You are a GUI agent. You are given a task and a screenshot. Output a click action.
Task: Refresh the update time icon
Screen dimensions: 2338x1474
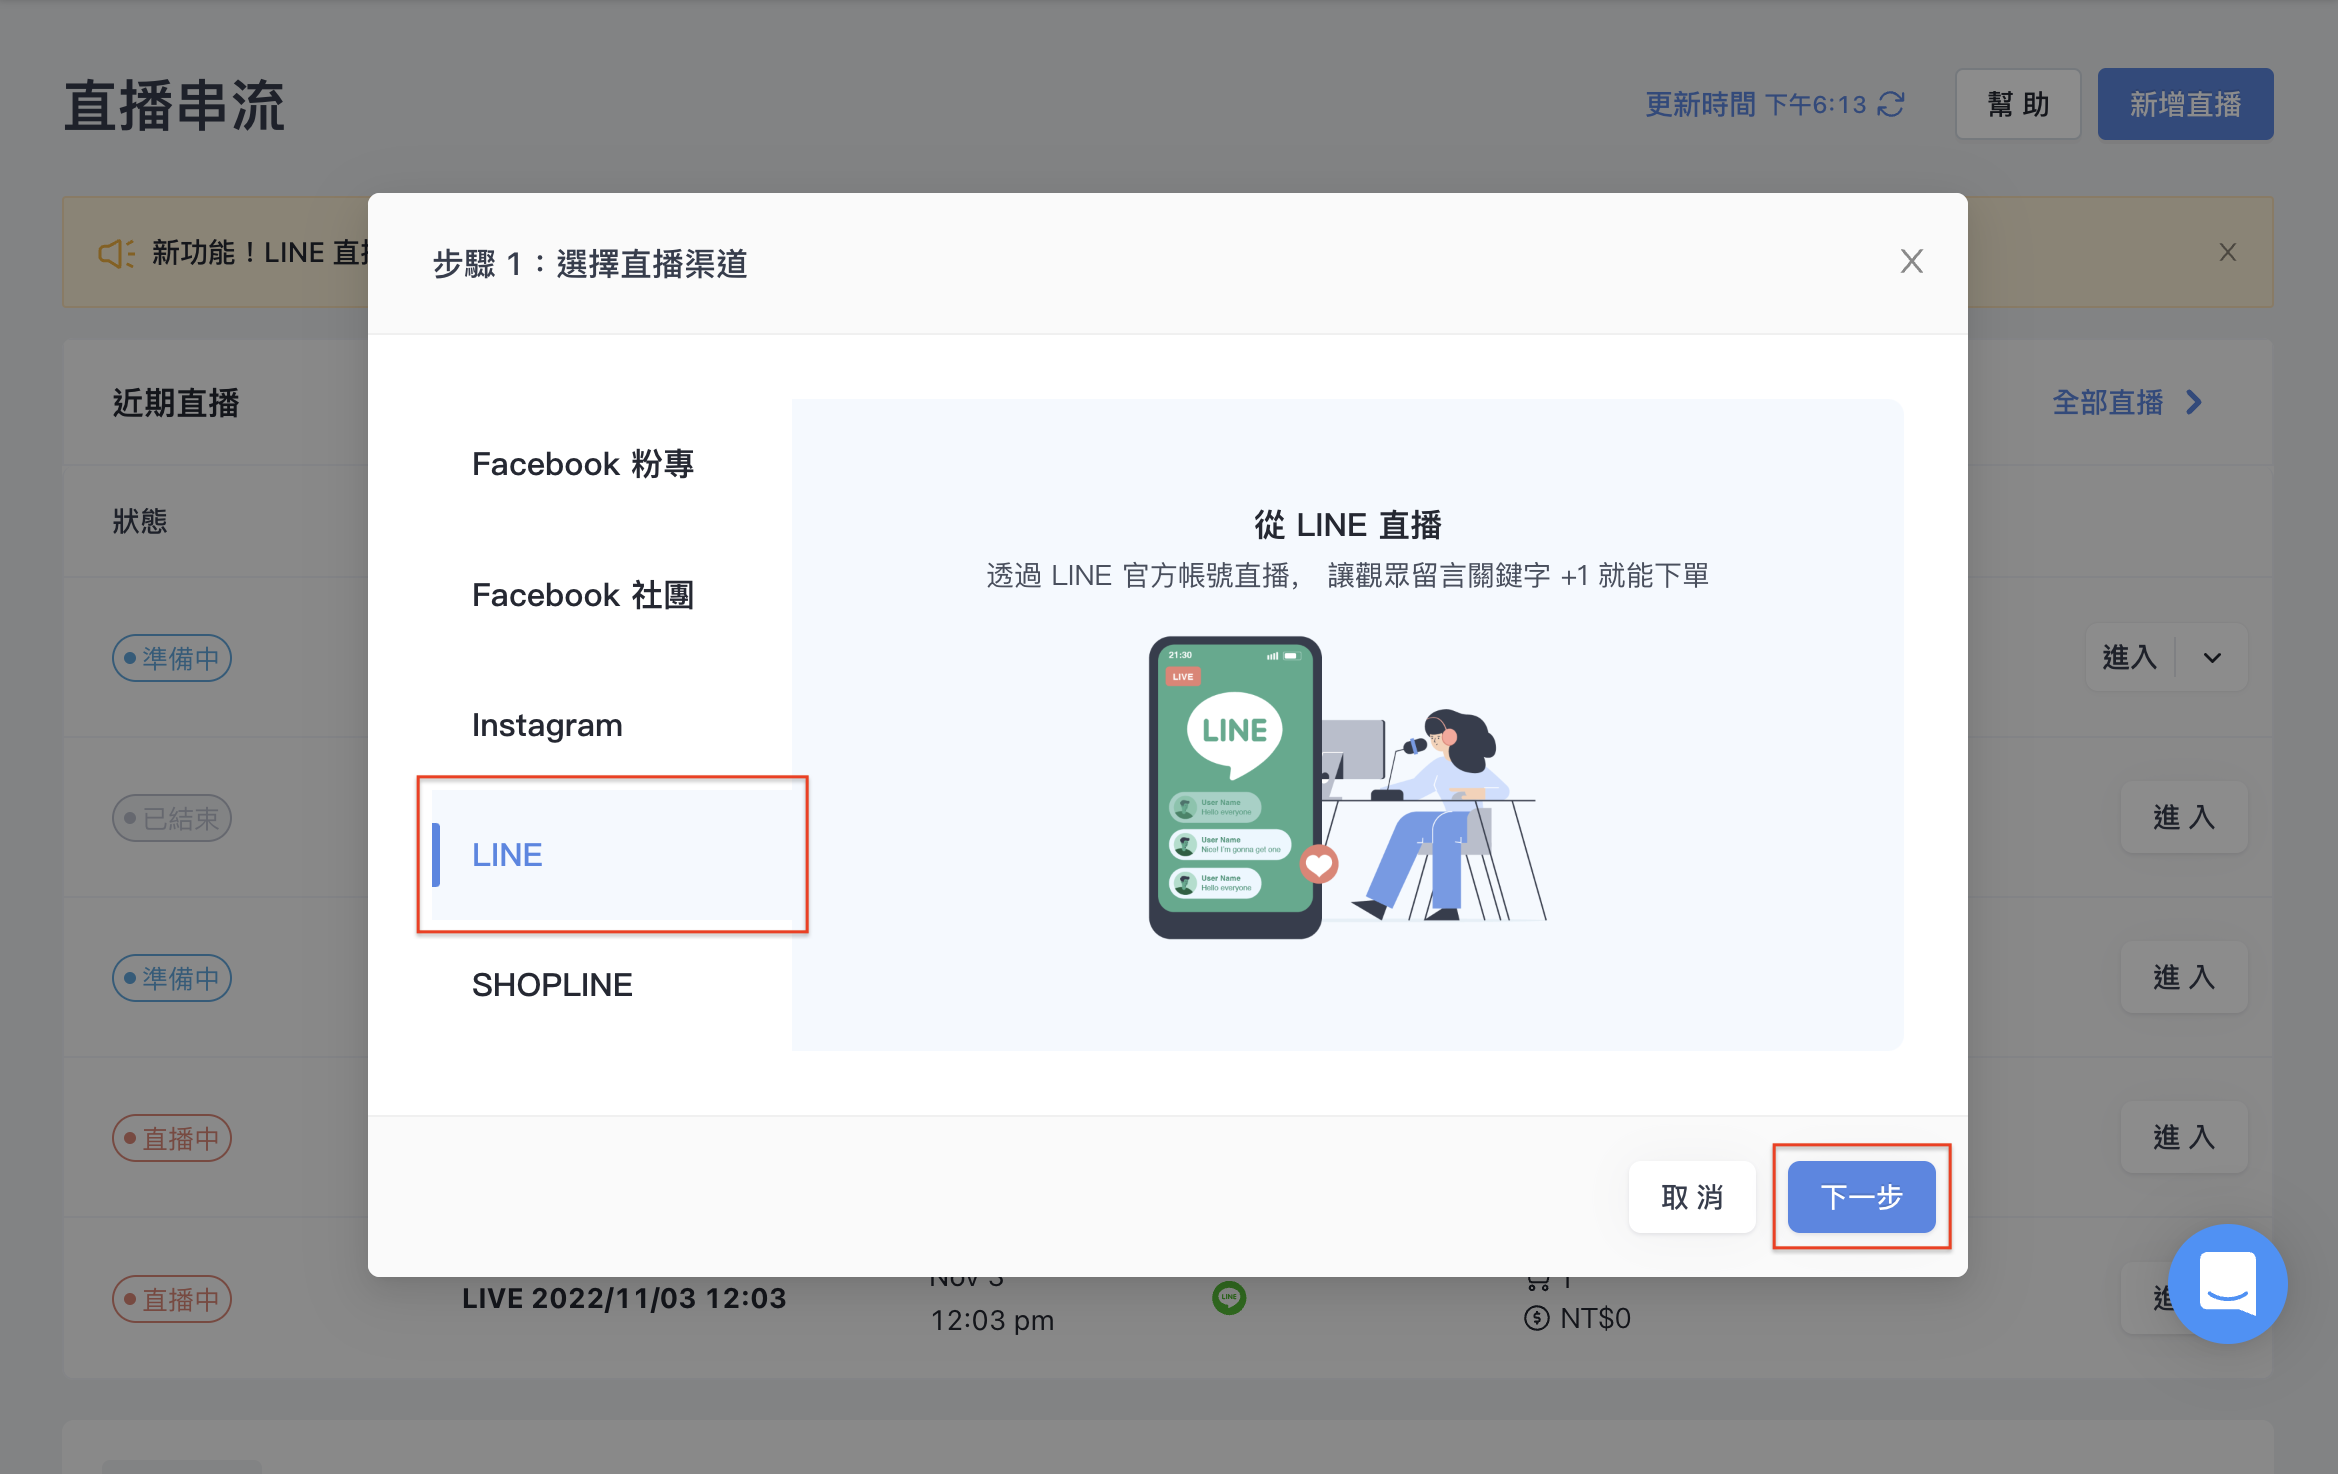tap(1891, 104)
